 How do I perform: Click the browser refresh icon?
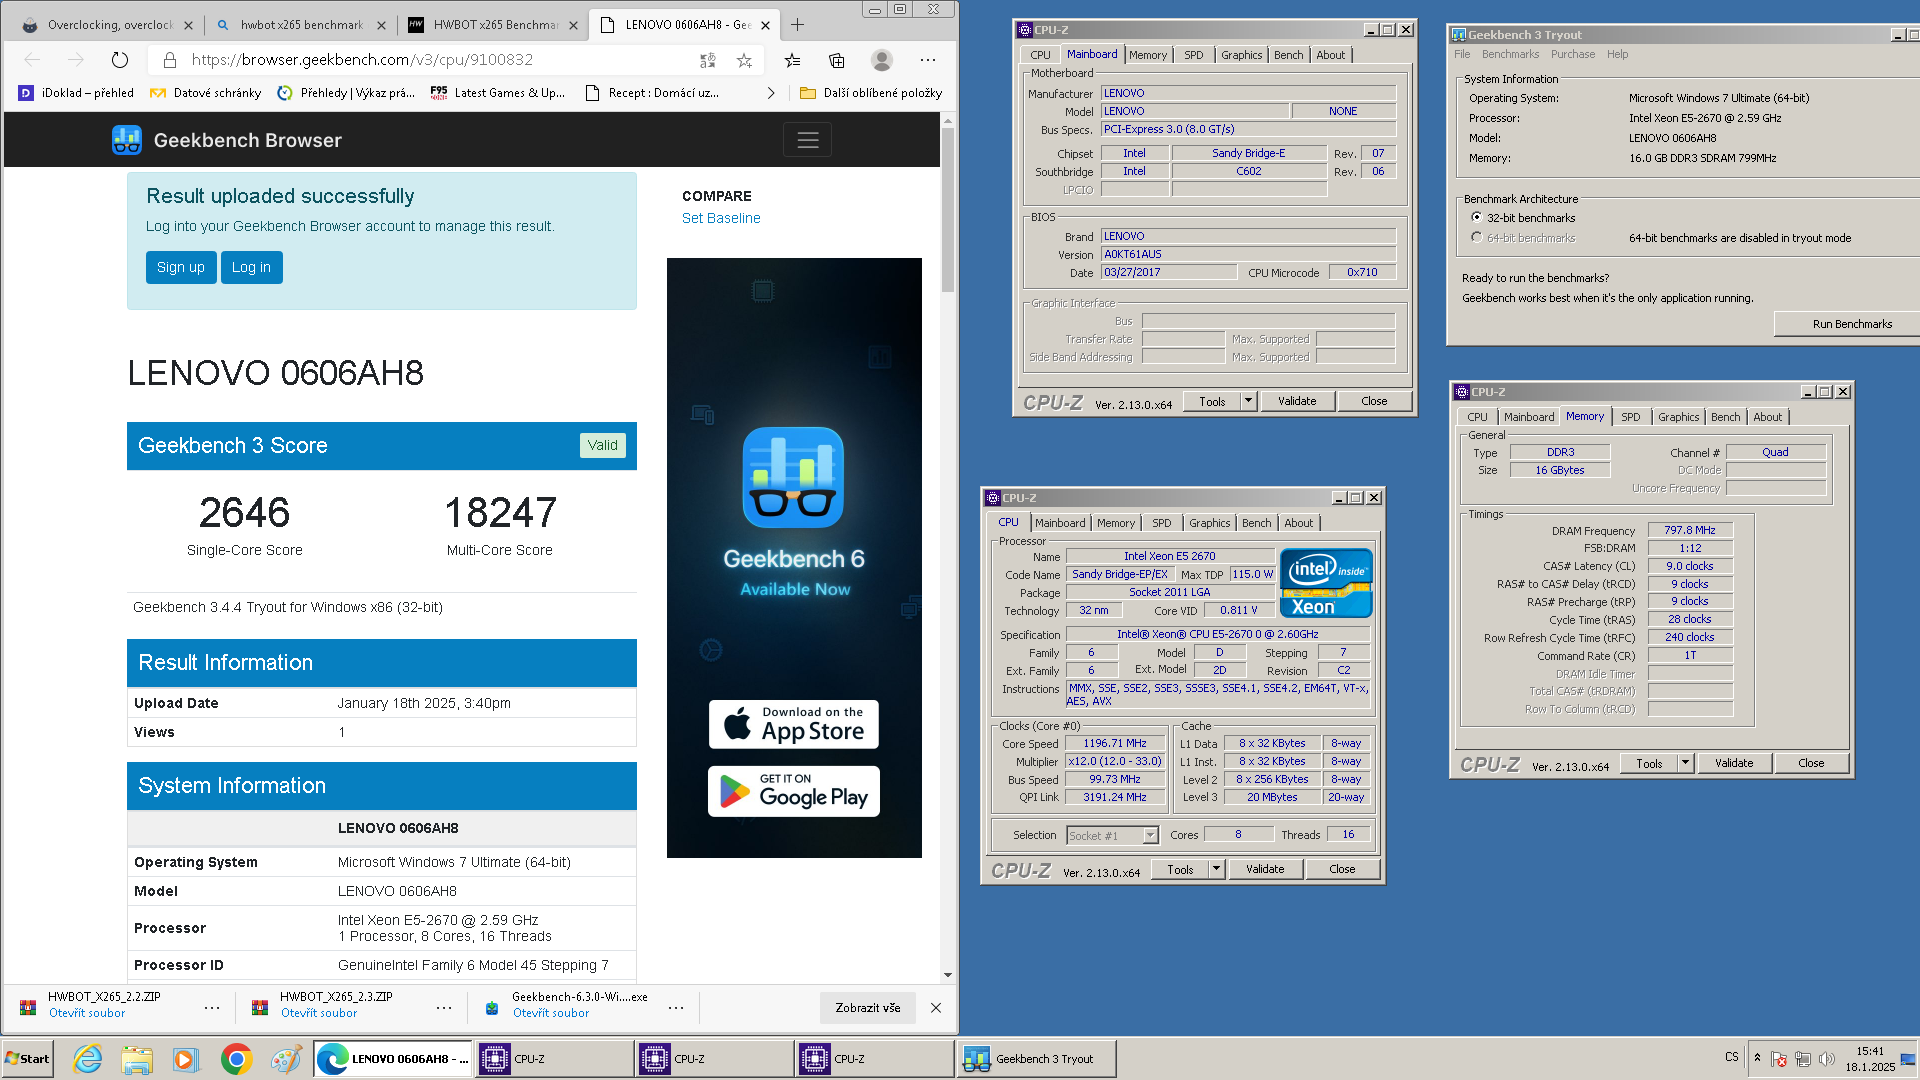pyautogui.click(x=120, y=60)
